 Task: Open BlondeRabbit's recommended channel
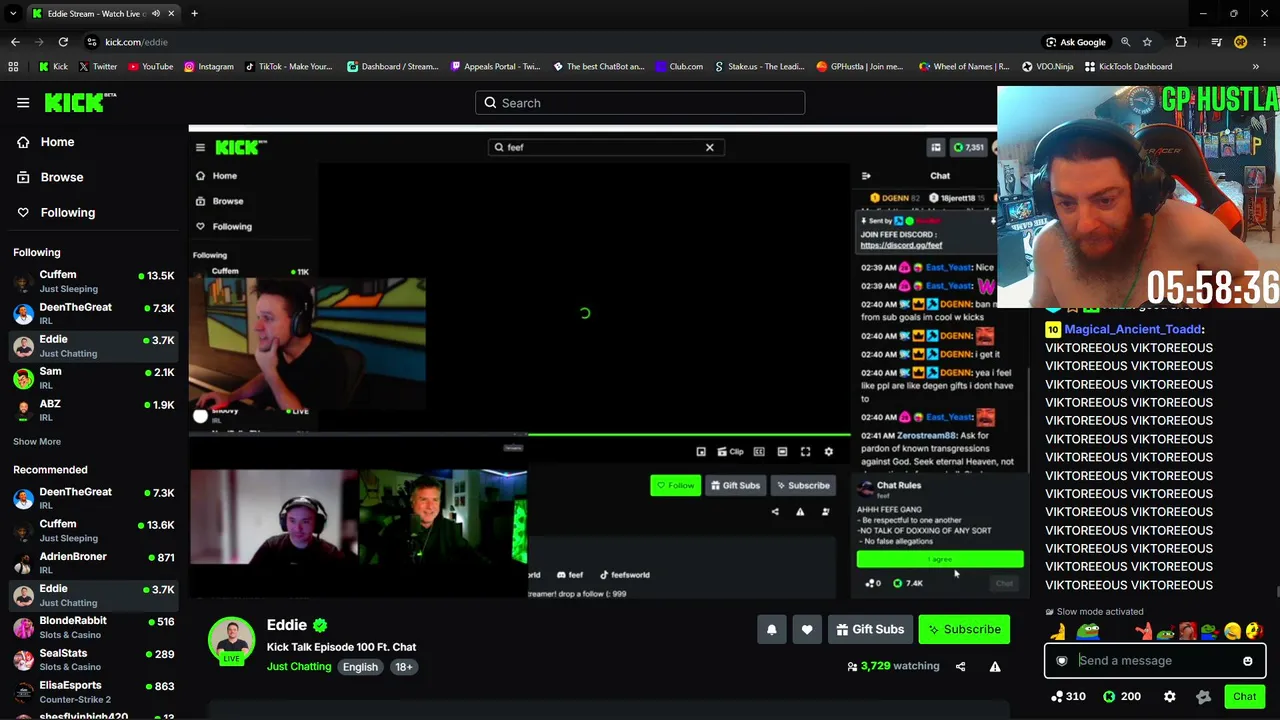(x=94, y=627)
